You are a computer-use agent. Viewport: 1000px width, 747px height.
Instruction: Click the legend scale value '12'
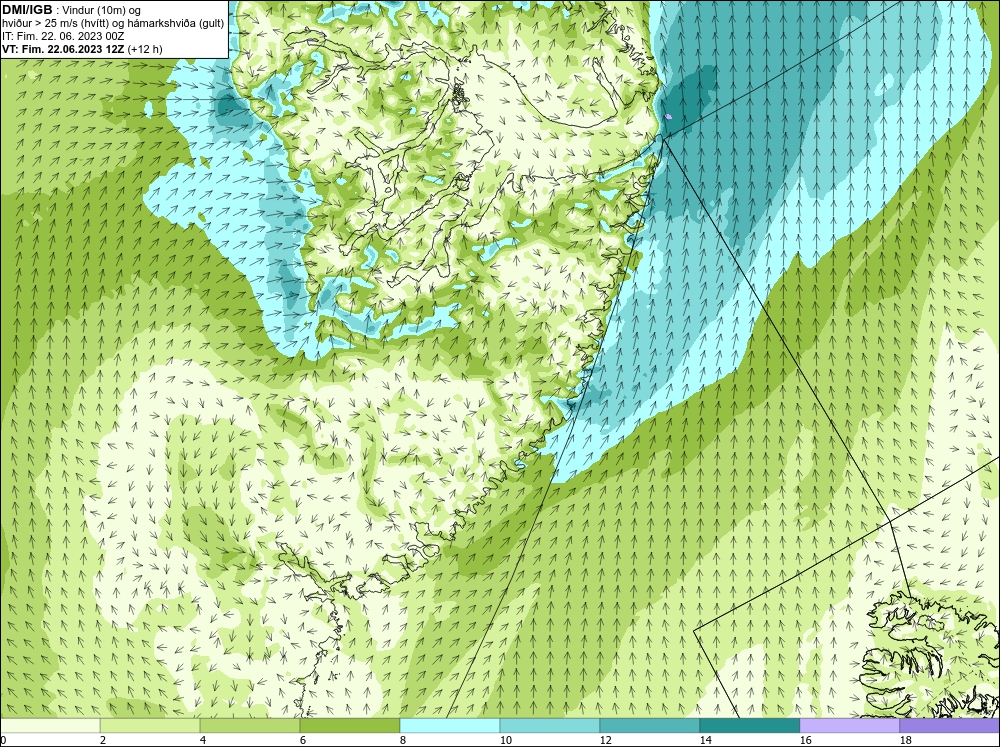605,740
